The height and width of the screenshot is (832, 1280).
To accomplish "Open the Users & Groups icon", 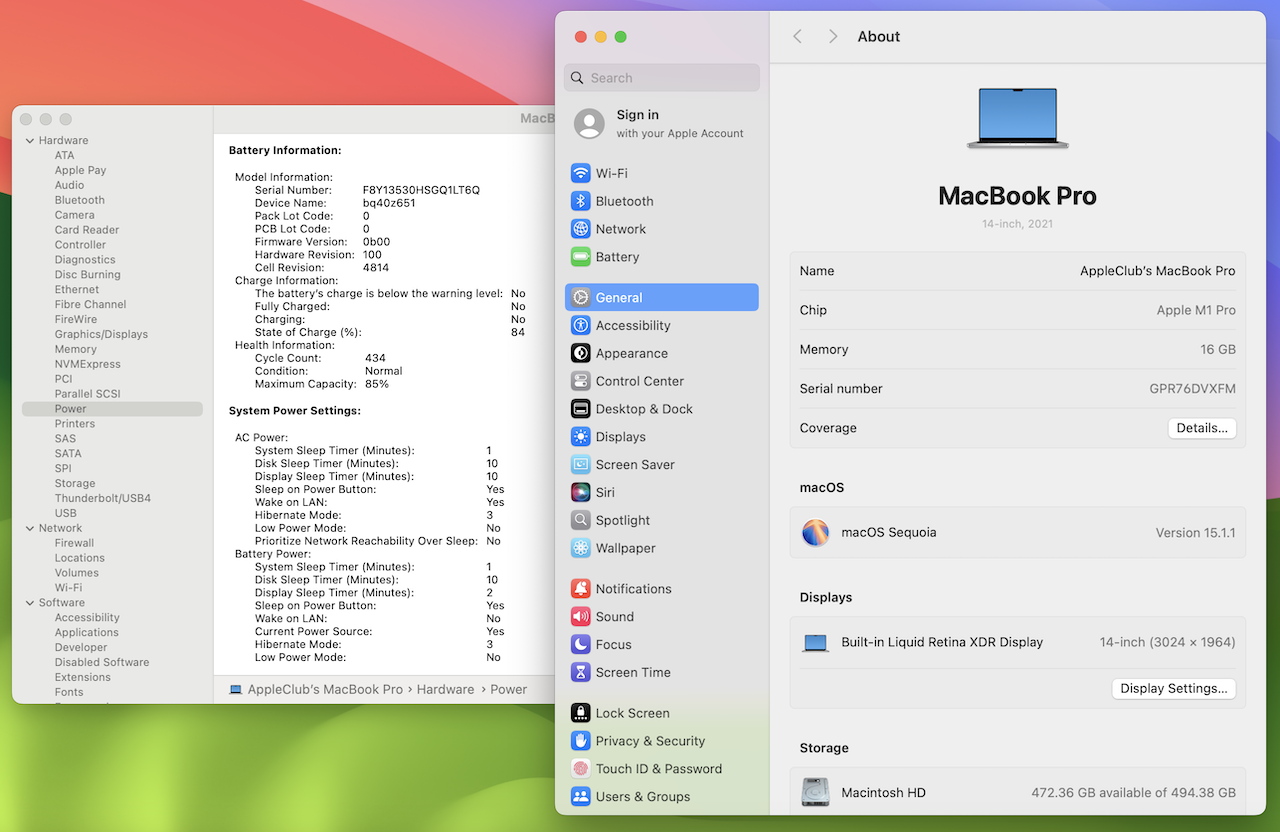I will 581,797.
